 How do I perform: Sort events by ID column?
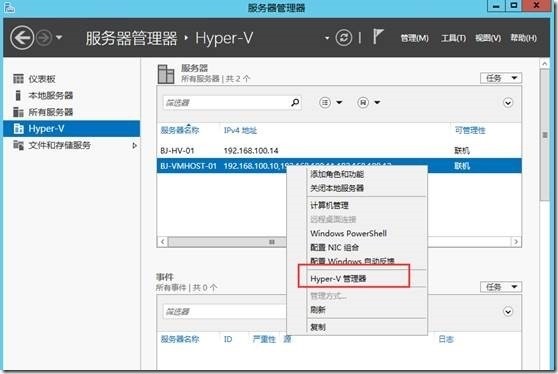coord(228,339)
